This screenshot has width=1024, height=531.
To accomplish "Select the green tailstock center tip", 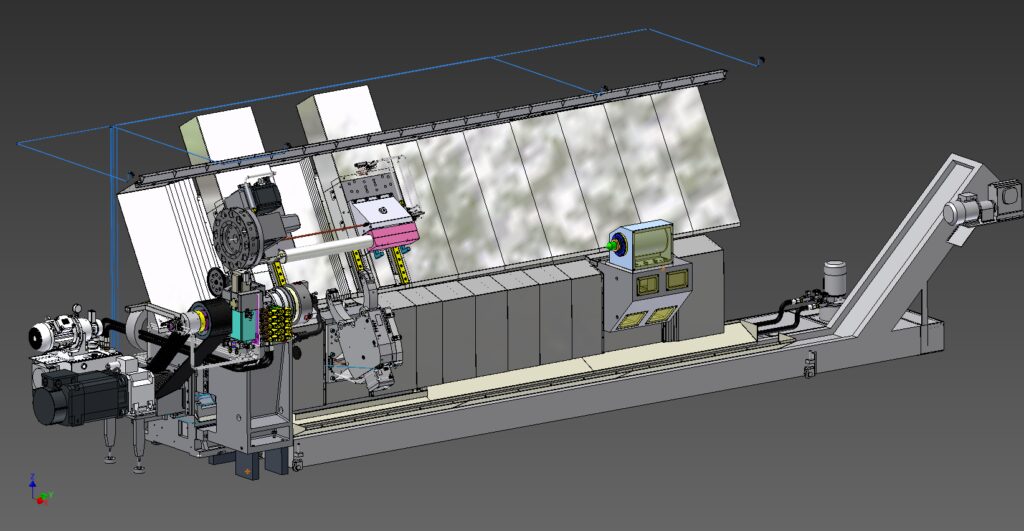I will 611,246.
